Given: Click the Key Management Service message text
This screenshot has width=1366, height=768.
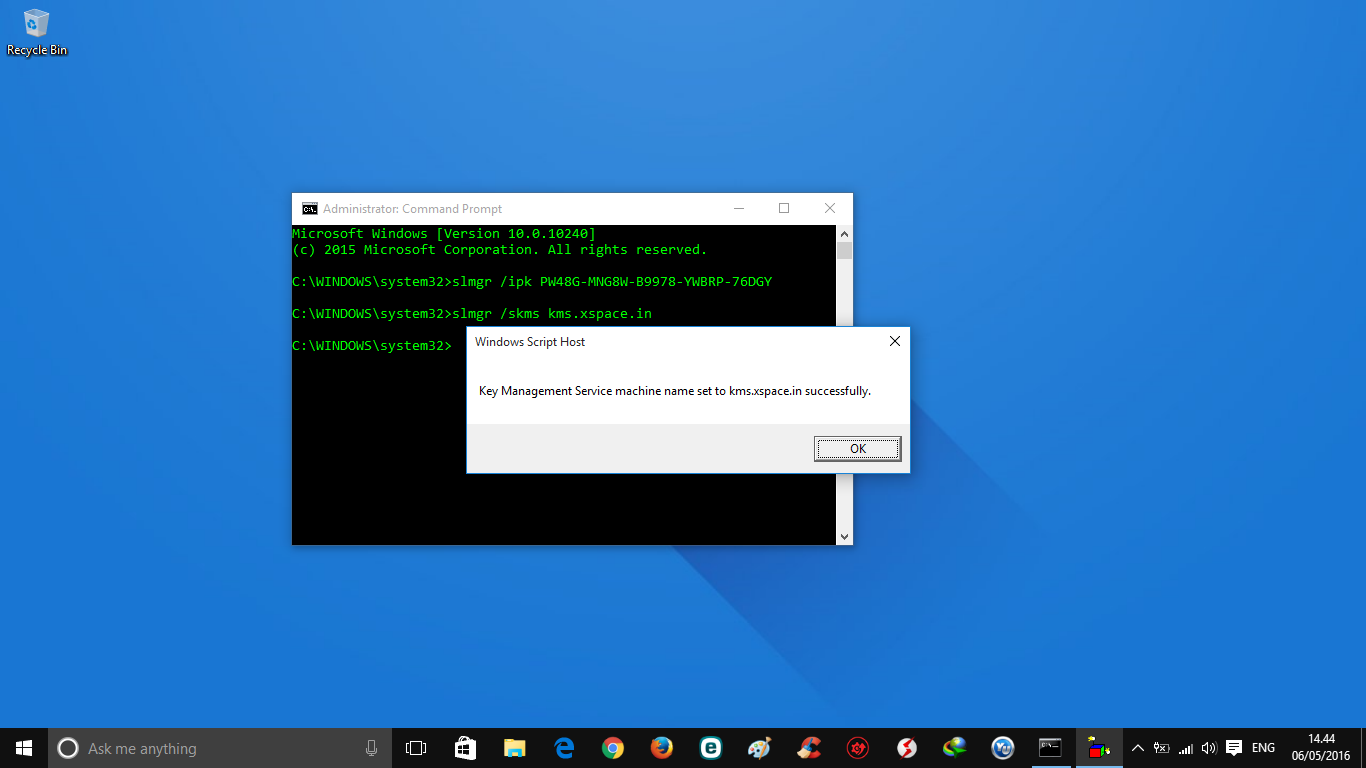Looking at the screenshot, I should tap(675, 391).
